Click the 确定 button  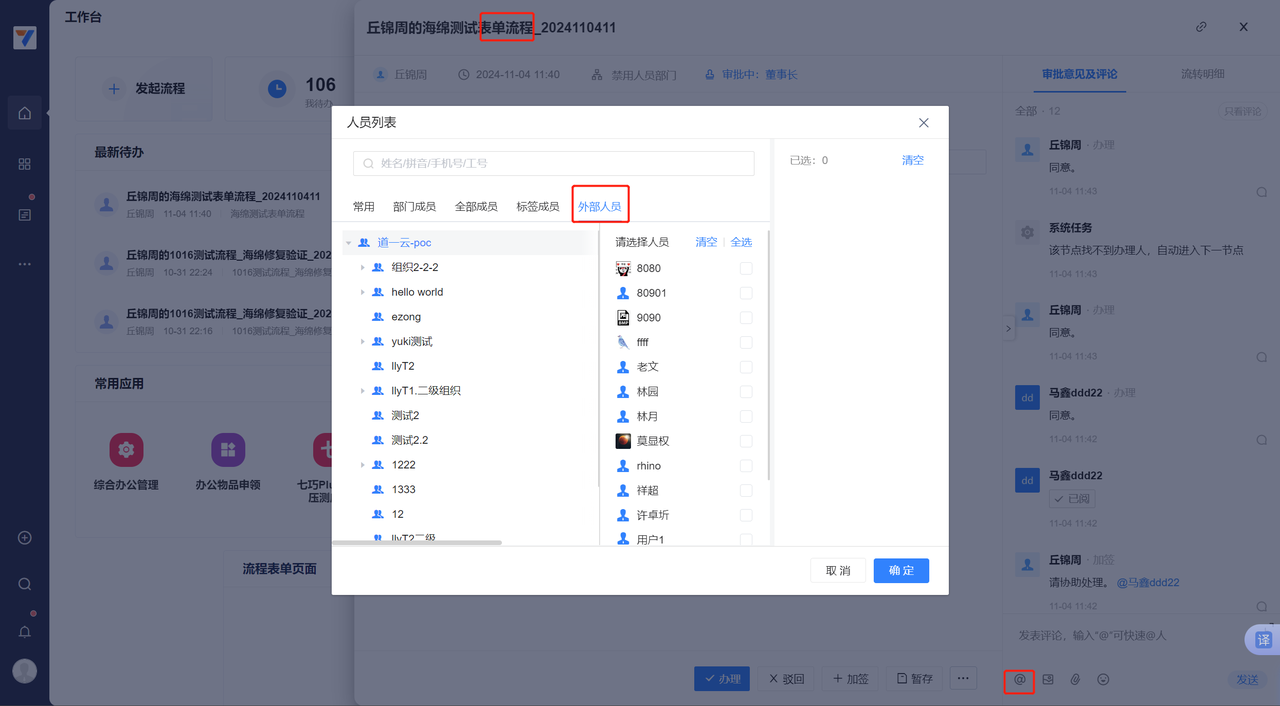click(x=900, y=570)
